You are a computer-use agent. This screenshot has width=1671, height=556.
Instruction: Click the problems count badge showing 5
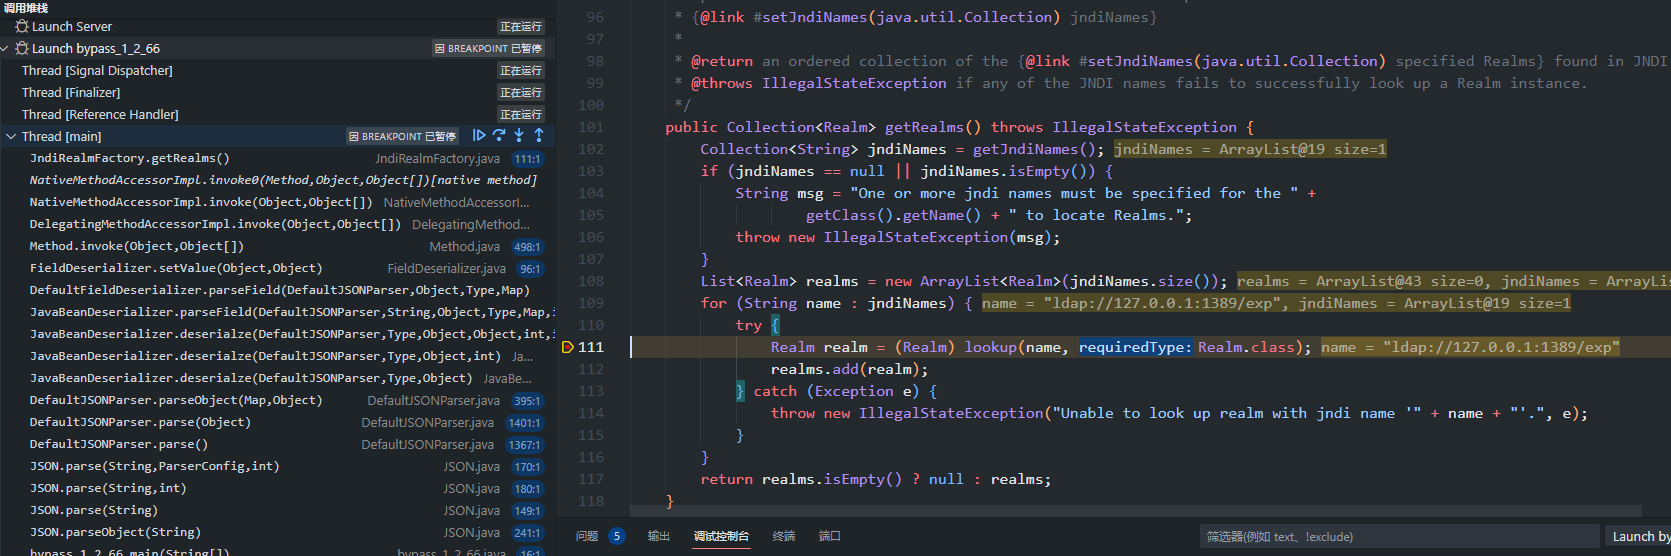pyautogui.click(x=617, y=537)
